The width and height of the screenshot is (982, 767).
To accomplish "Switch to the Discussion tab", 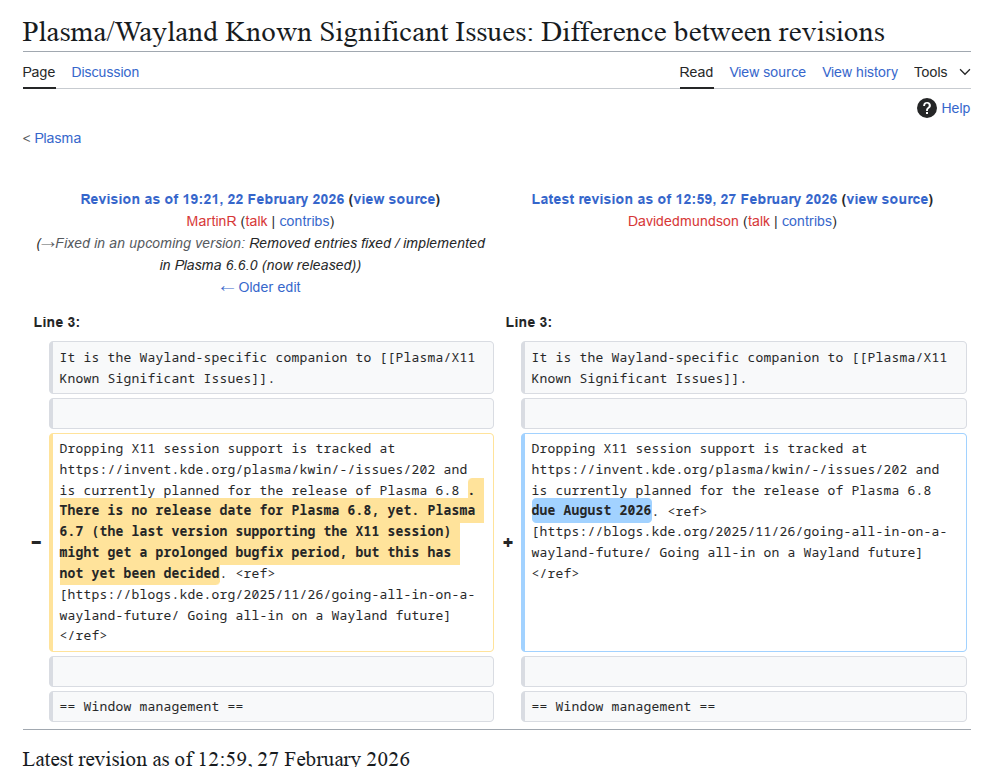I will pos(105,73).
